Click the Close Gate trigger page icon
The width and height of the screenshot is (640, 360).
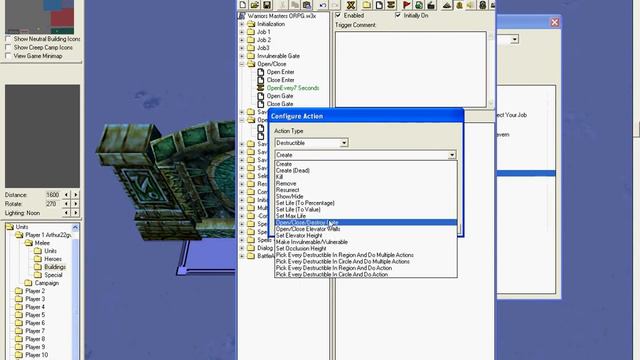[x=260, y=104]
